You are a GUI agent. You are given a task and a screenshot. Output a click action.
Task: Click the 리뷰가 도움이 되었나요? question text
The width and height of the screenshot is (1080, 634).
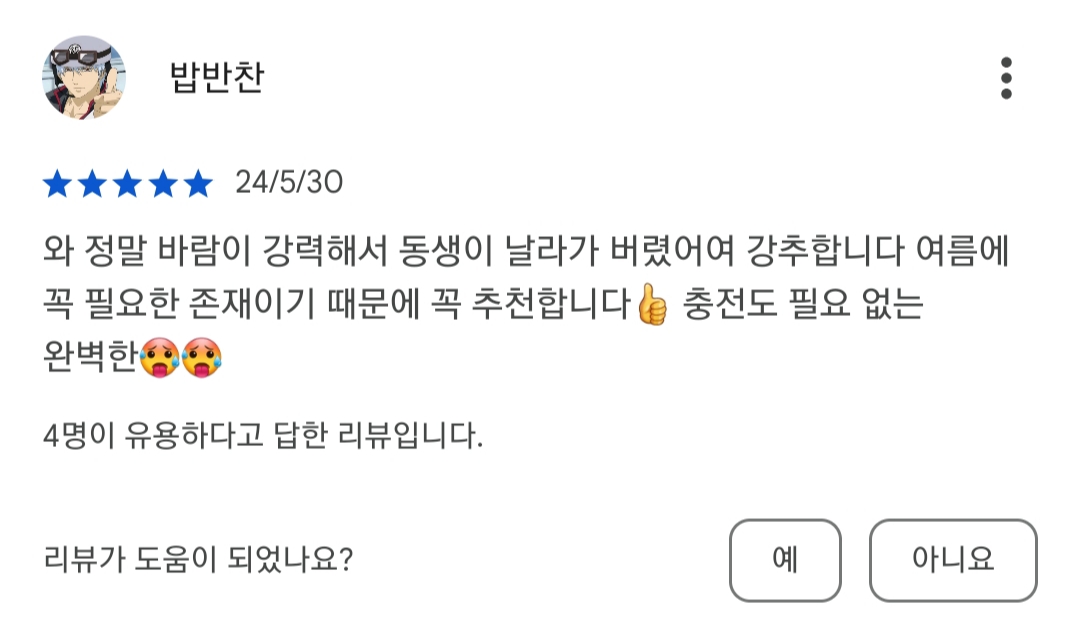(198, 558)
